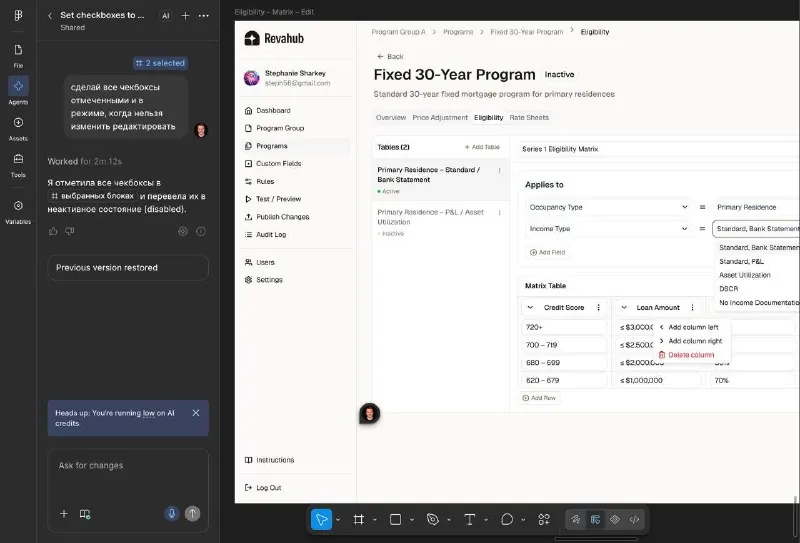Click the Add Row button

click(x=540, y=398)
